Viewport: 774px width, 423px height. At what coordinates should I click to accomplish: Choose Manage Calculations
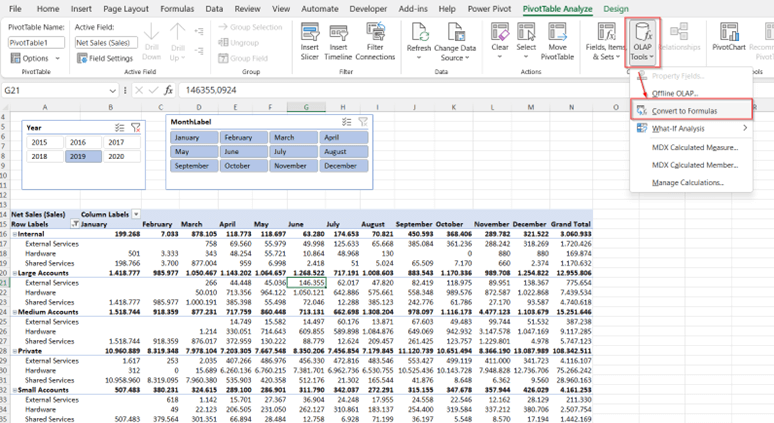692,183
